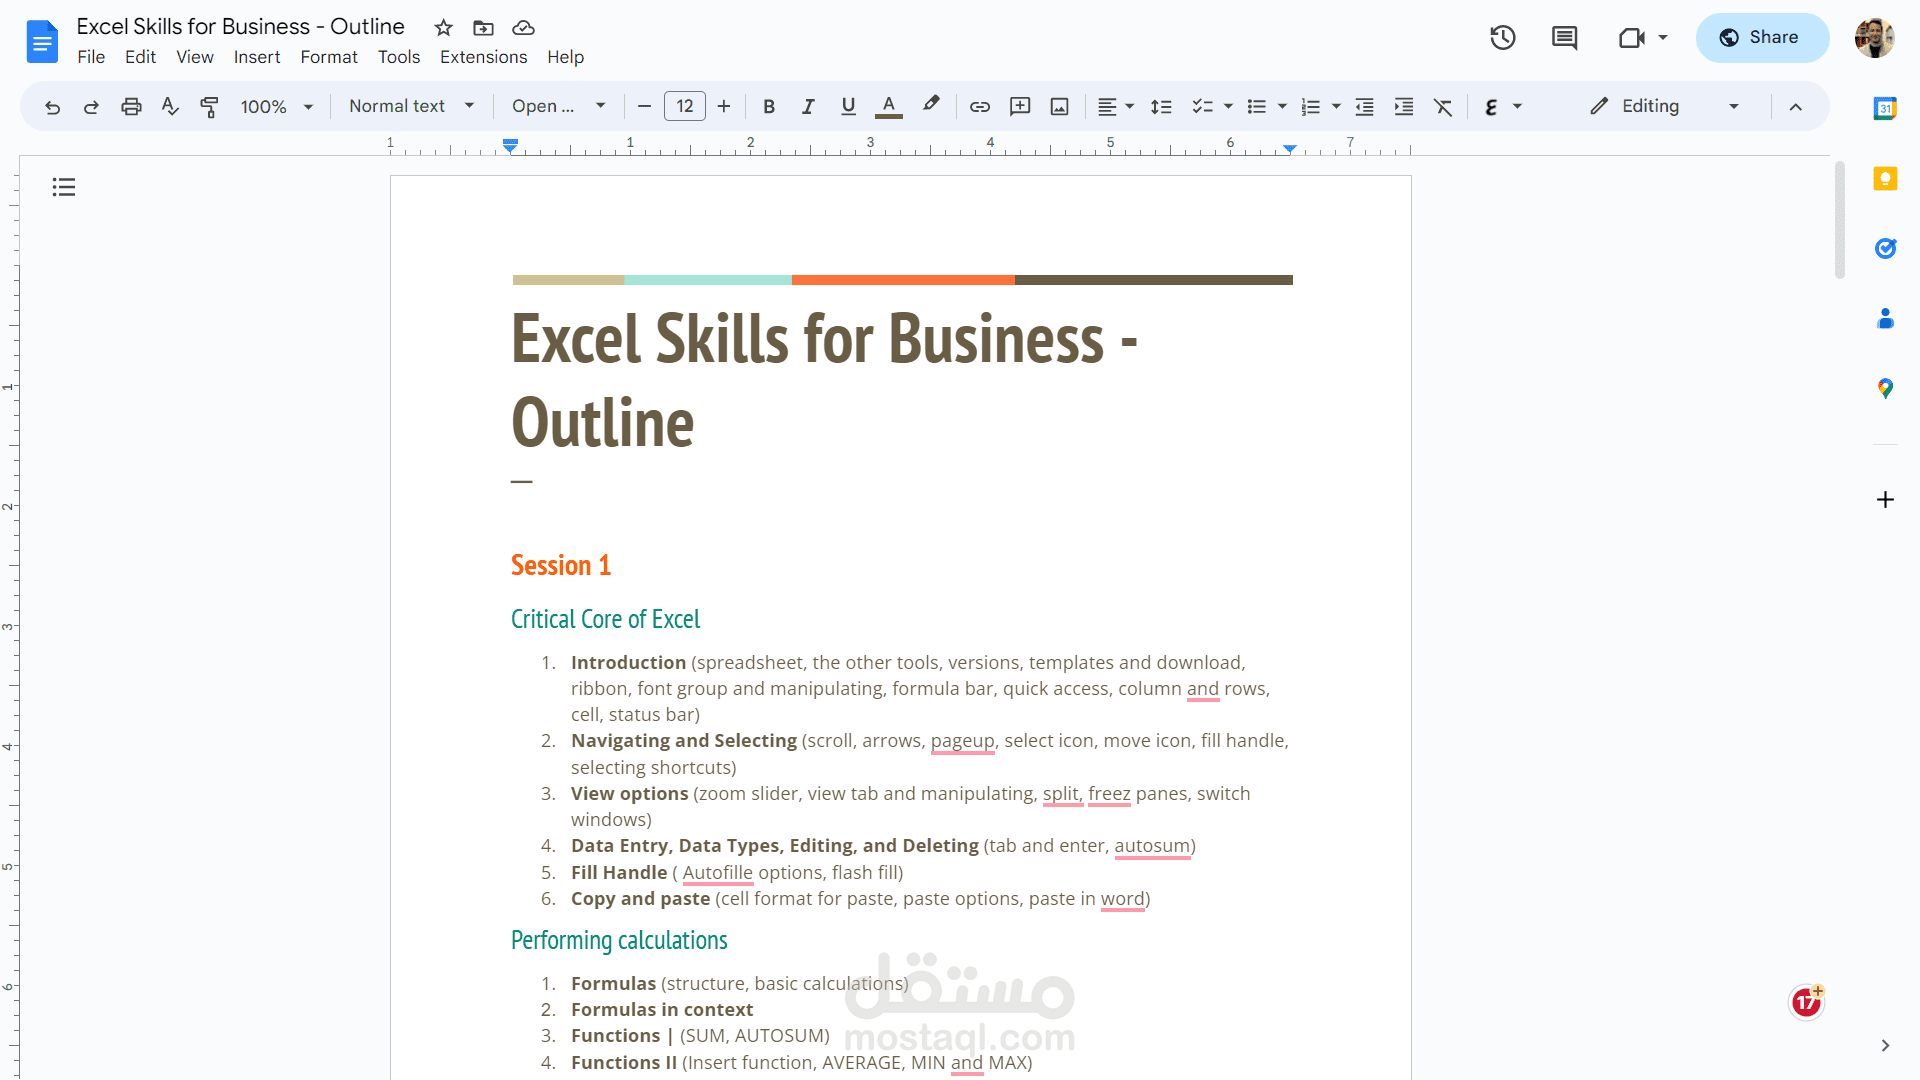Toggle bold formatting
The width and height of the screenshot is (1920, 1080).
769,107
